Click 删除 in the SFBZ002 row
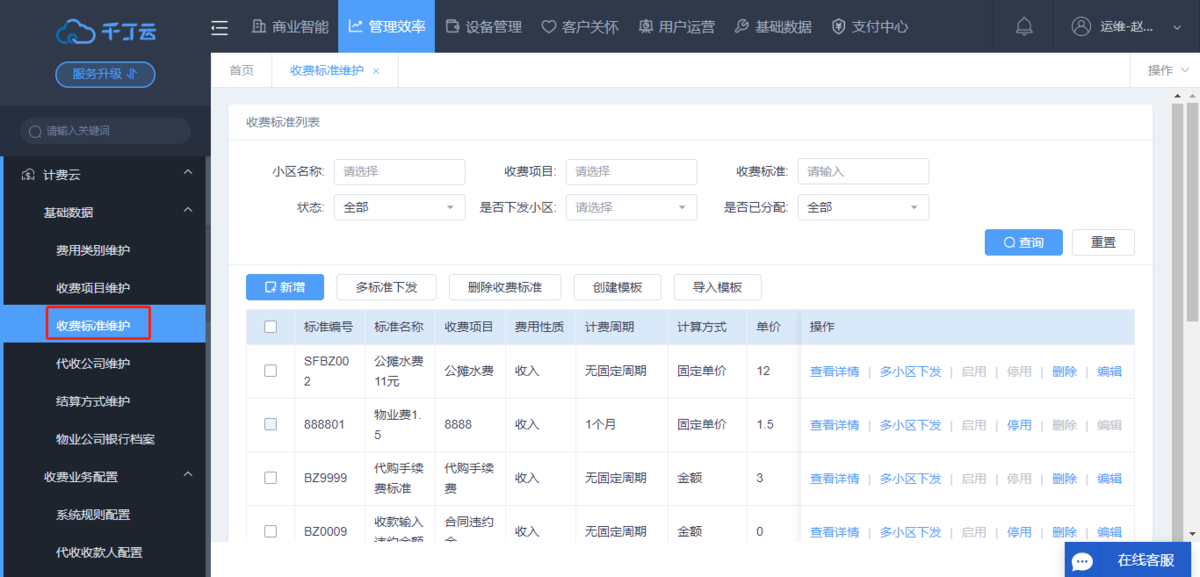 [1064, 371]
